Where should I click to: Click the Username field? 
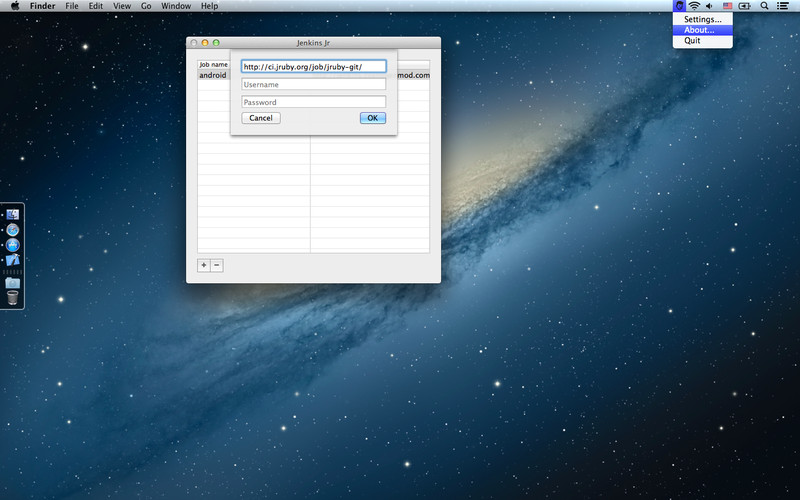pos(314,84)
